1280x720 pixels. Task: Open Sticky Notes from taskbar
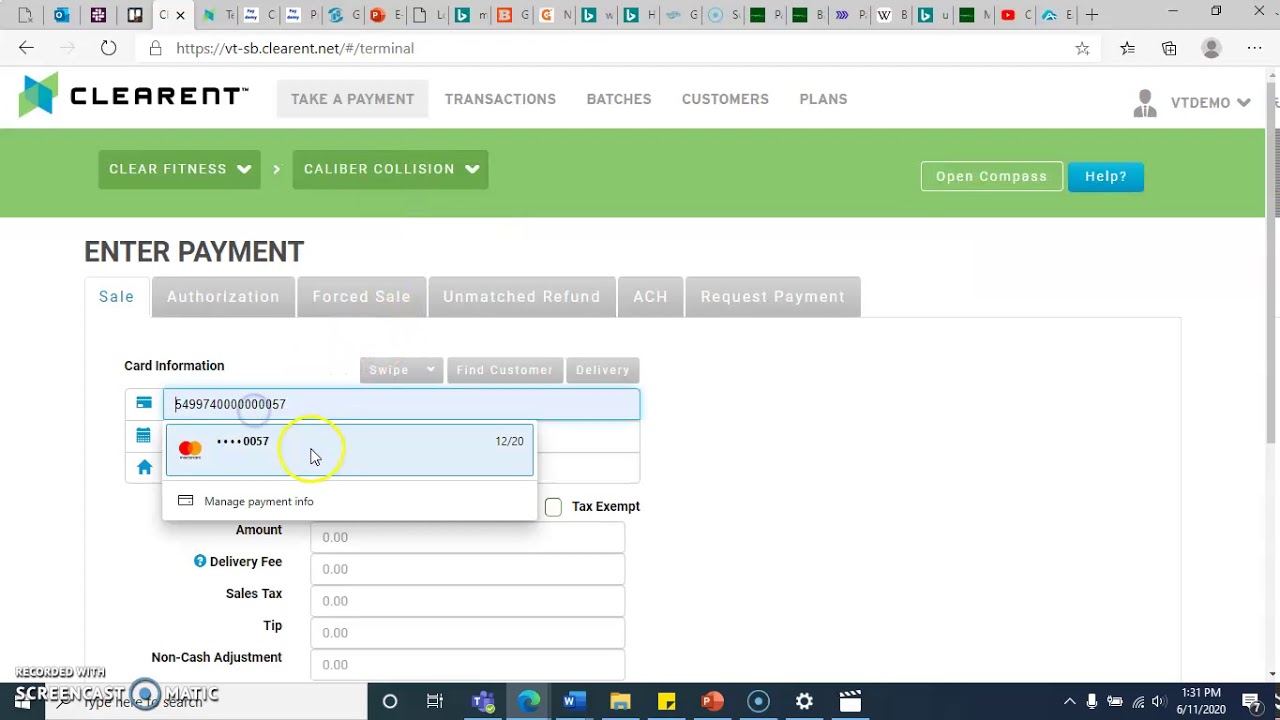[x=666, y=701]
